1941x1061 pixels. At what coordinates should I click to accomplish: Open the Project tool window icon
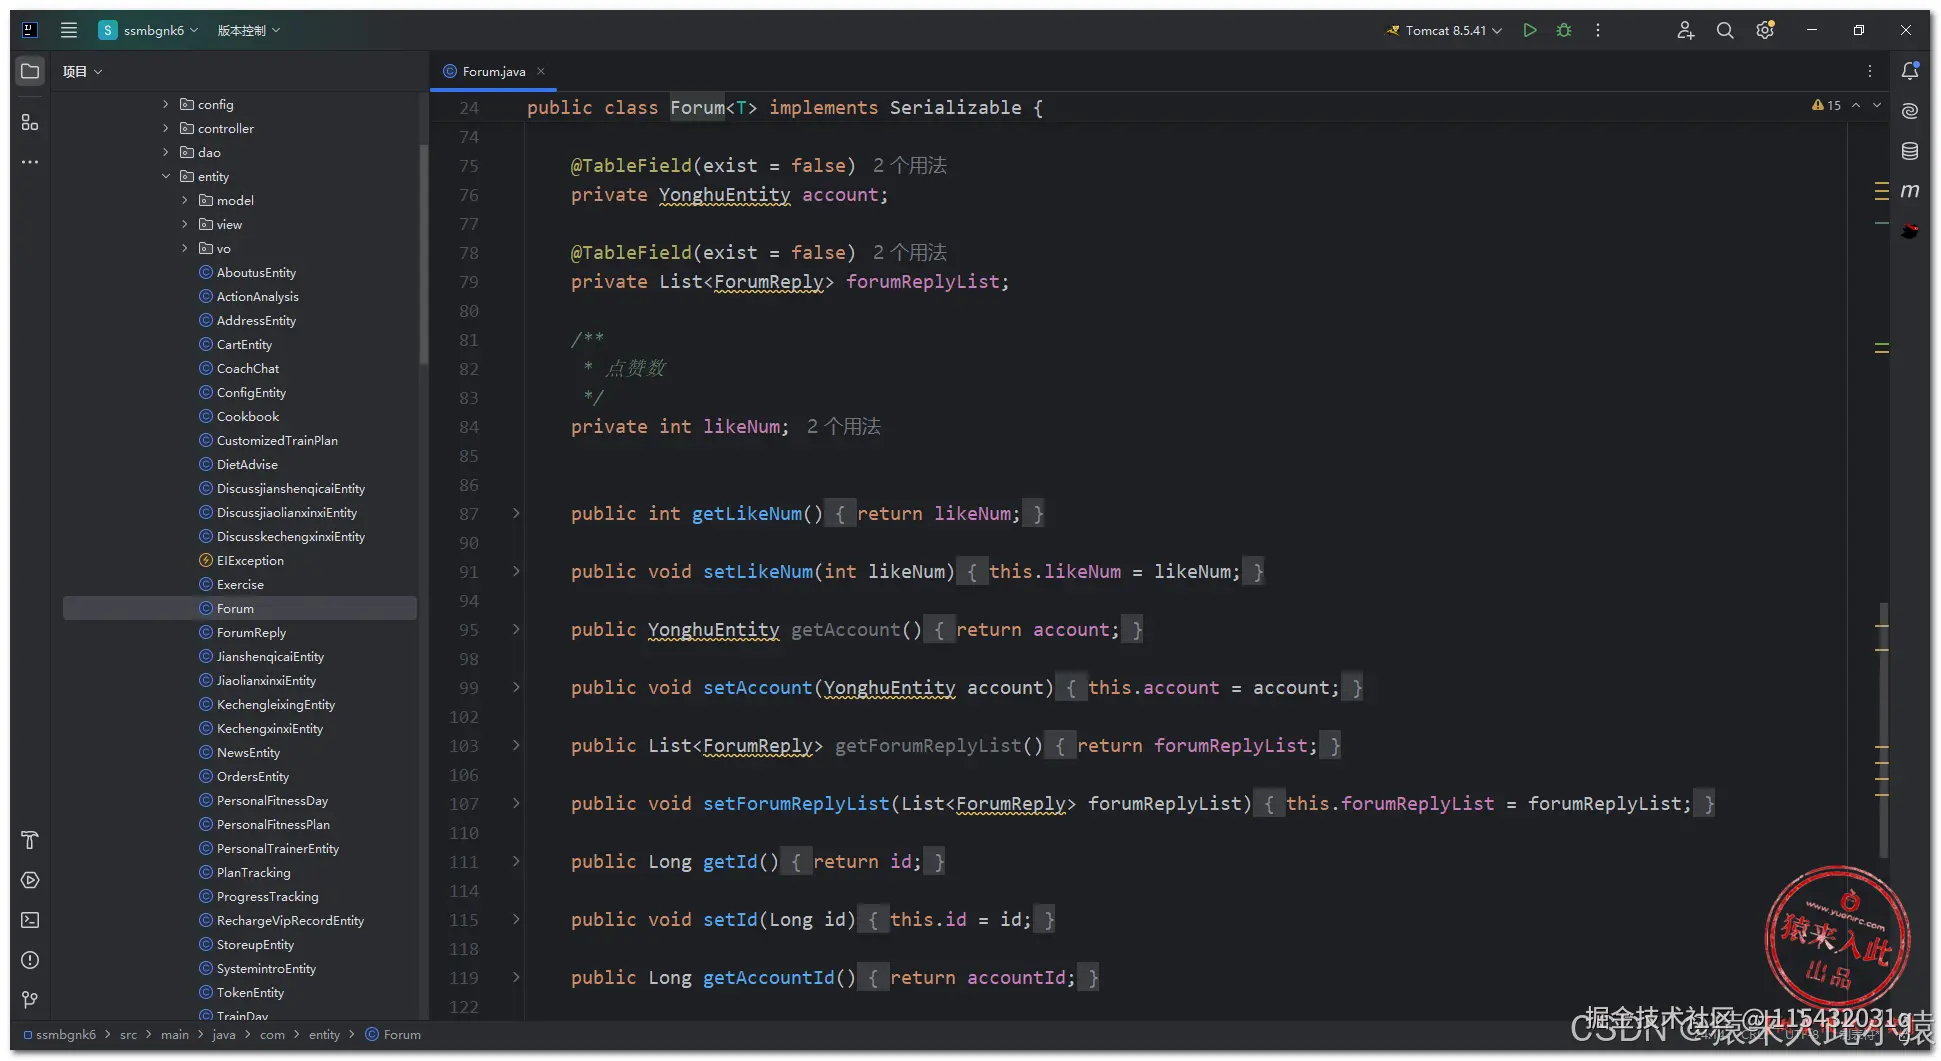point(30,71)
